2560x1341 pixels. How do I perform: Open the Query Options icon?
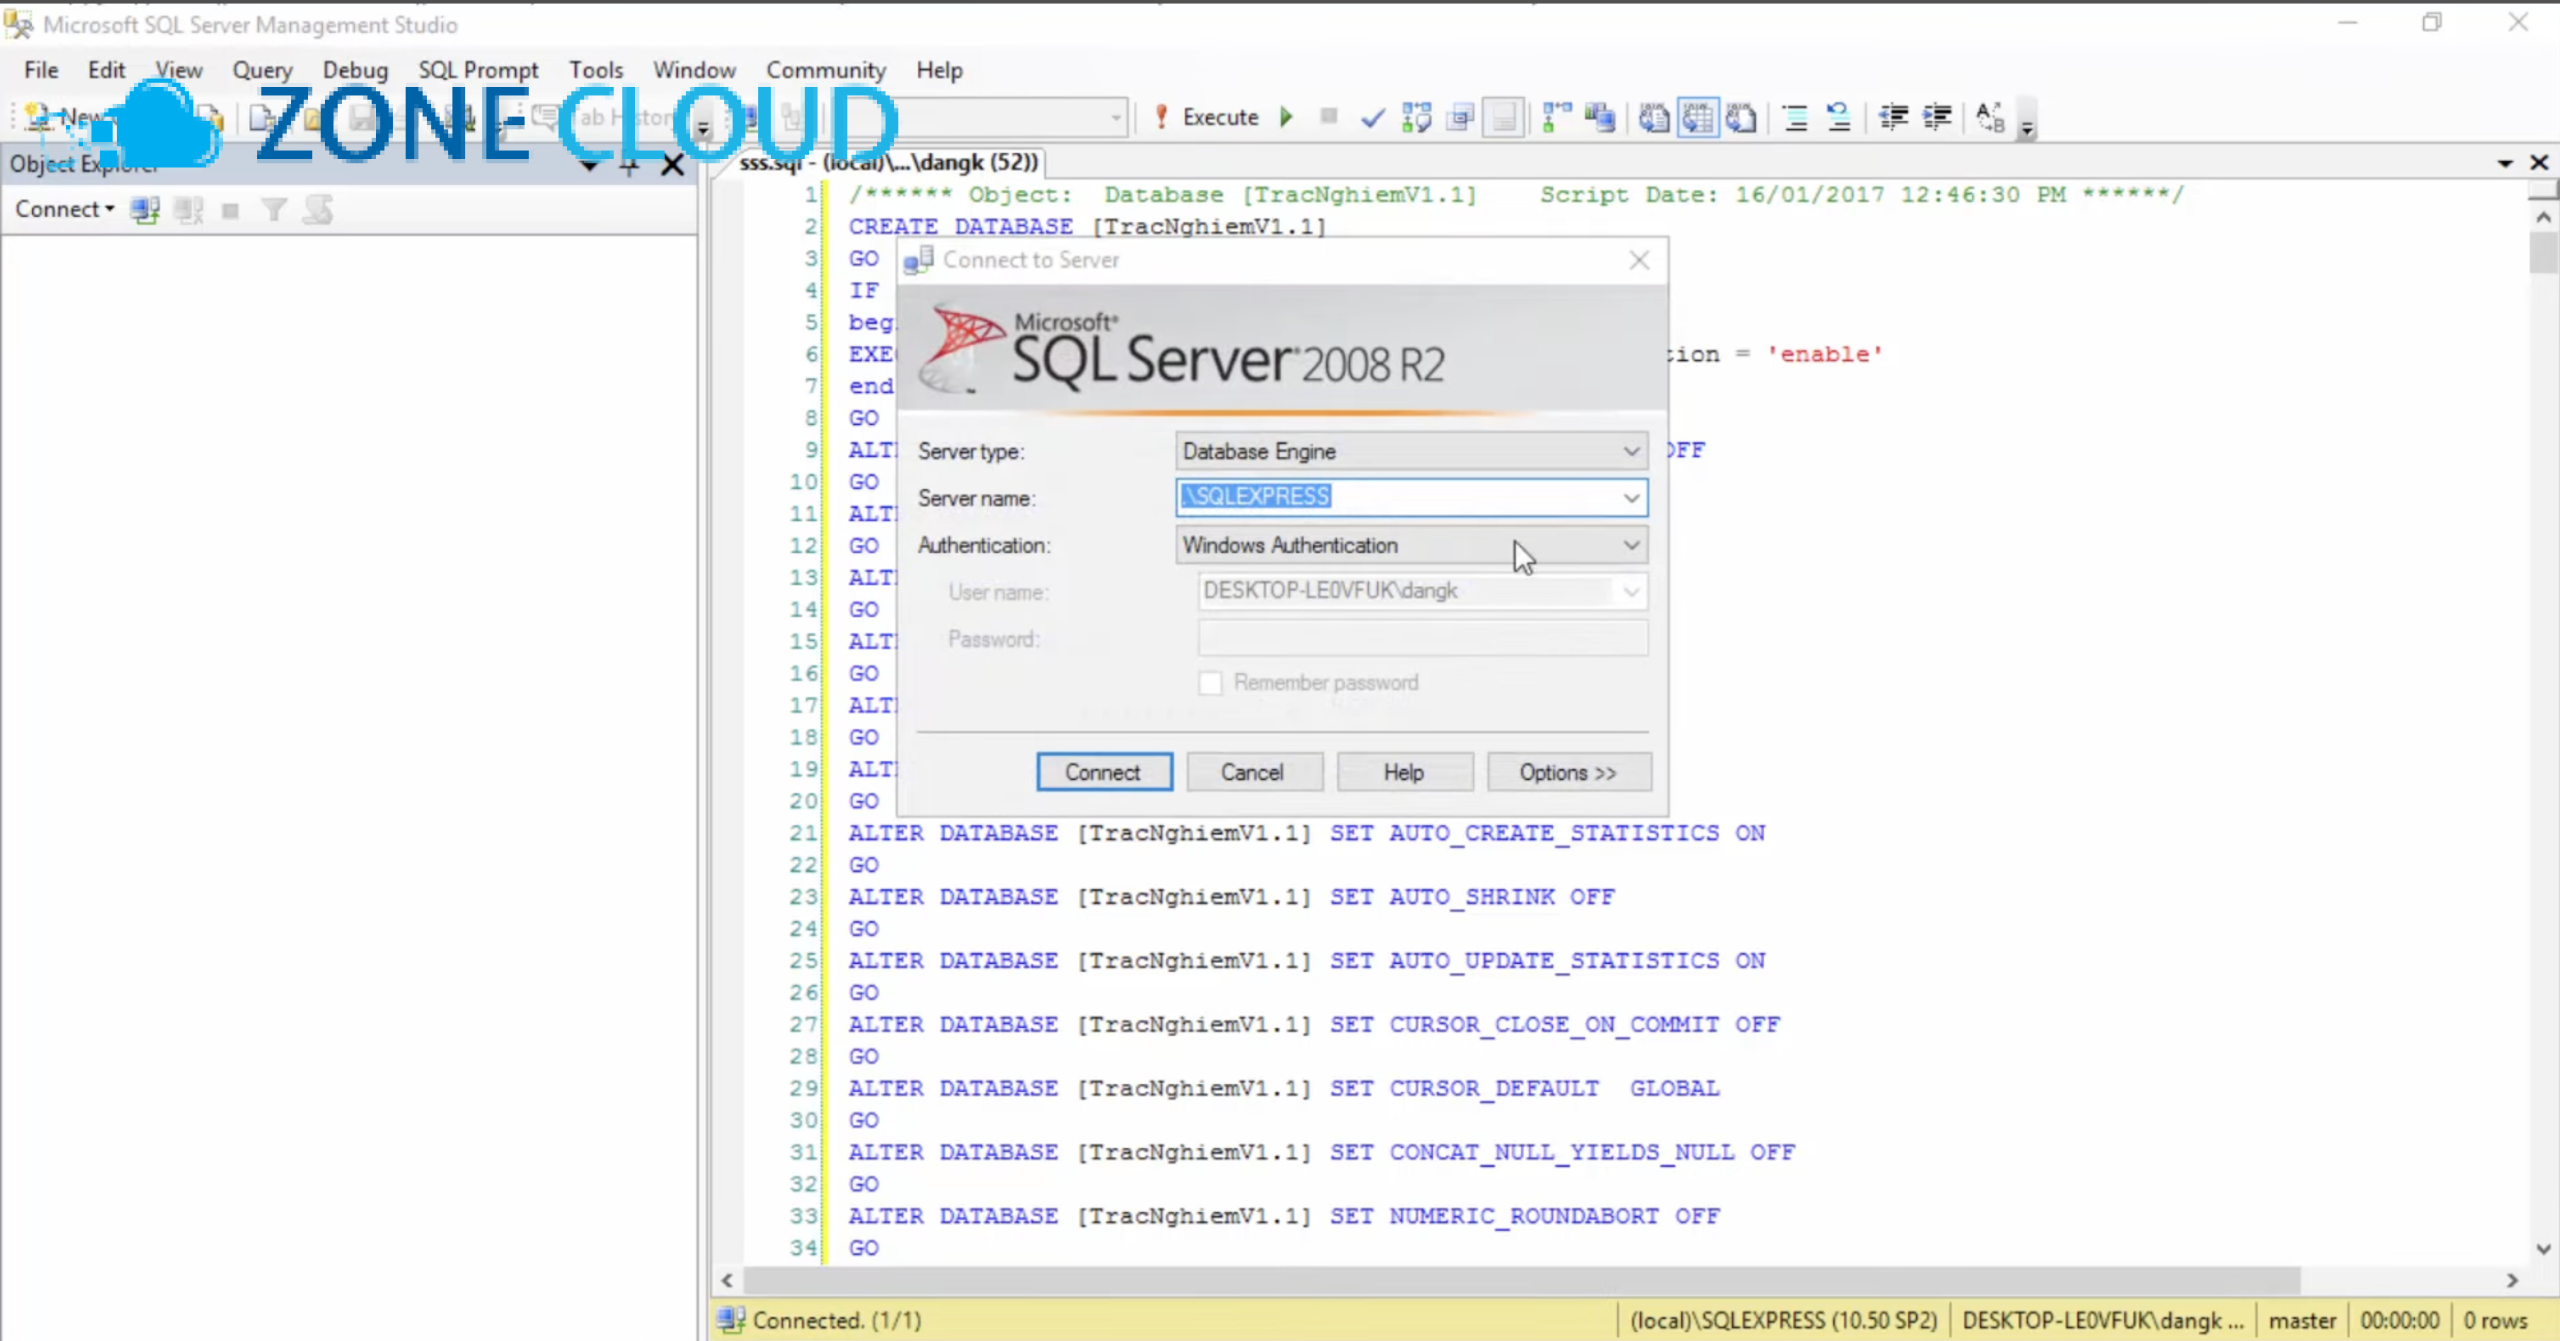pyautogui.click(x=1461, y=118)
